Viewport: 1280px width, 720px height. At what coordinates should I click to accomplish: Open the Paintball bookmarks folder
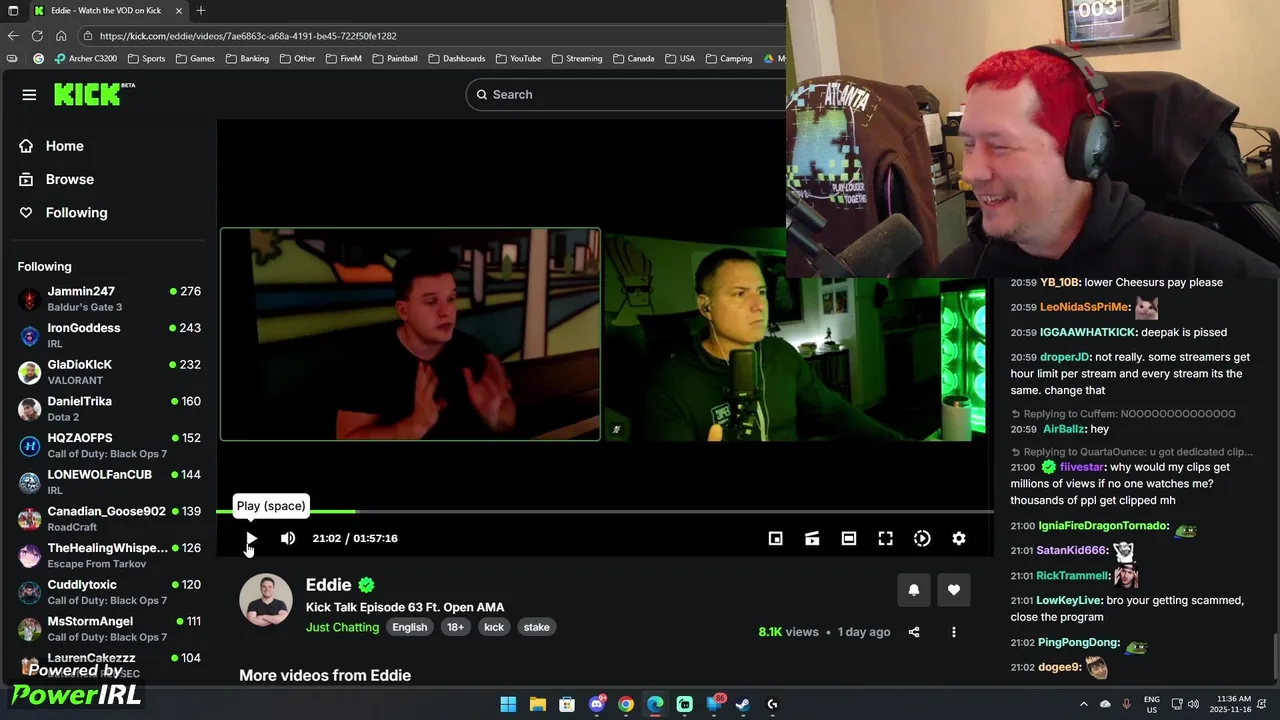point(395,58)
